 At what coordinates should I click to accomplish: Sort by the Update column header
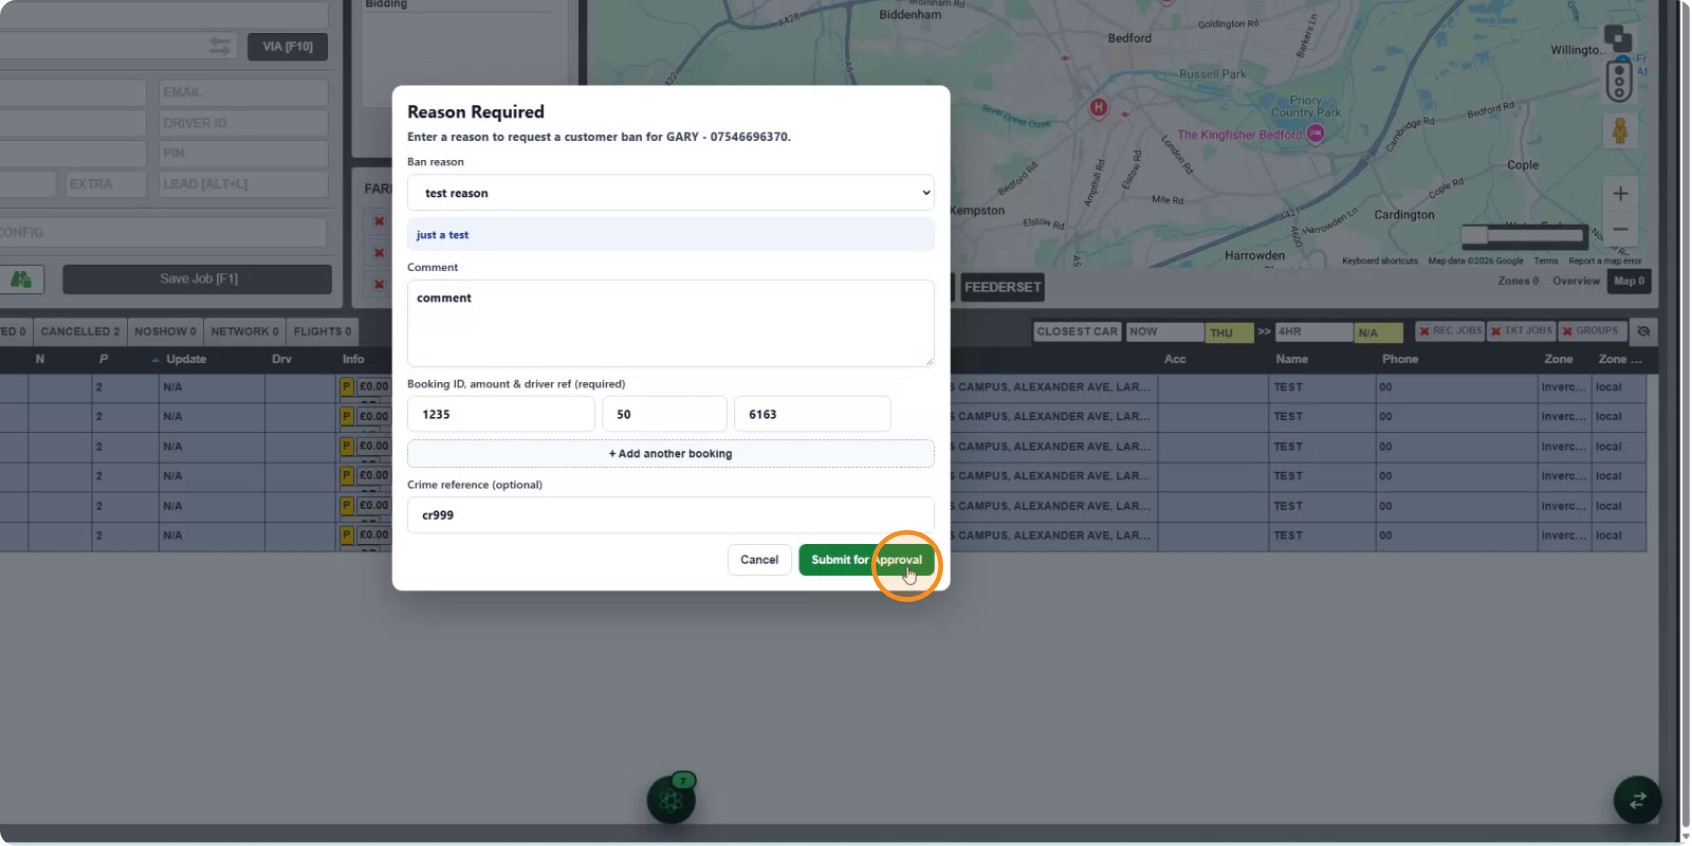pos(186,359)
